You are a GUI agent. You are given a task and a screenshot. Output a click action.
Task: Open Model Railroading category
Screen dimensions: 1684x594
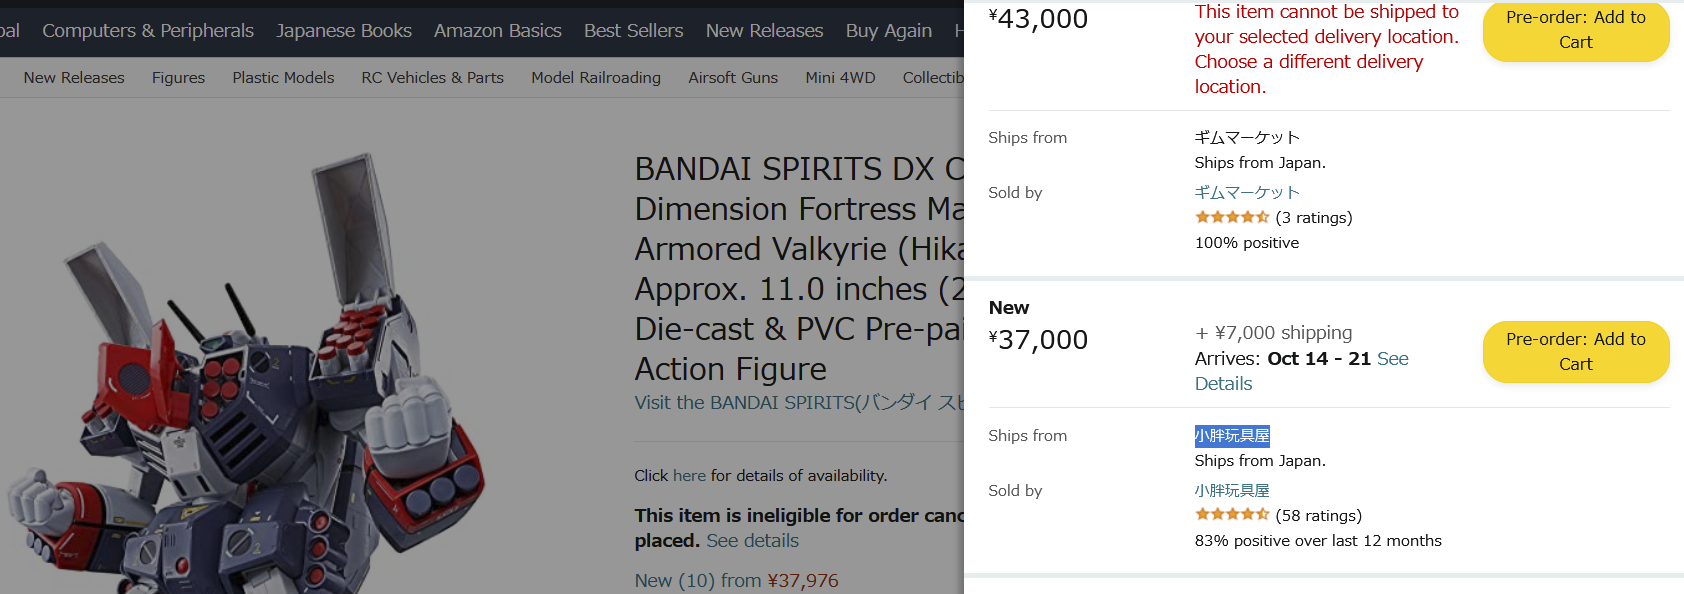pyautogui.click(x=596, y=77)
